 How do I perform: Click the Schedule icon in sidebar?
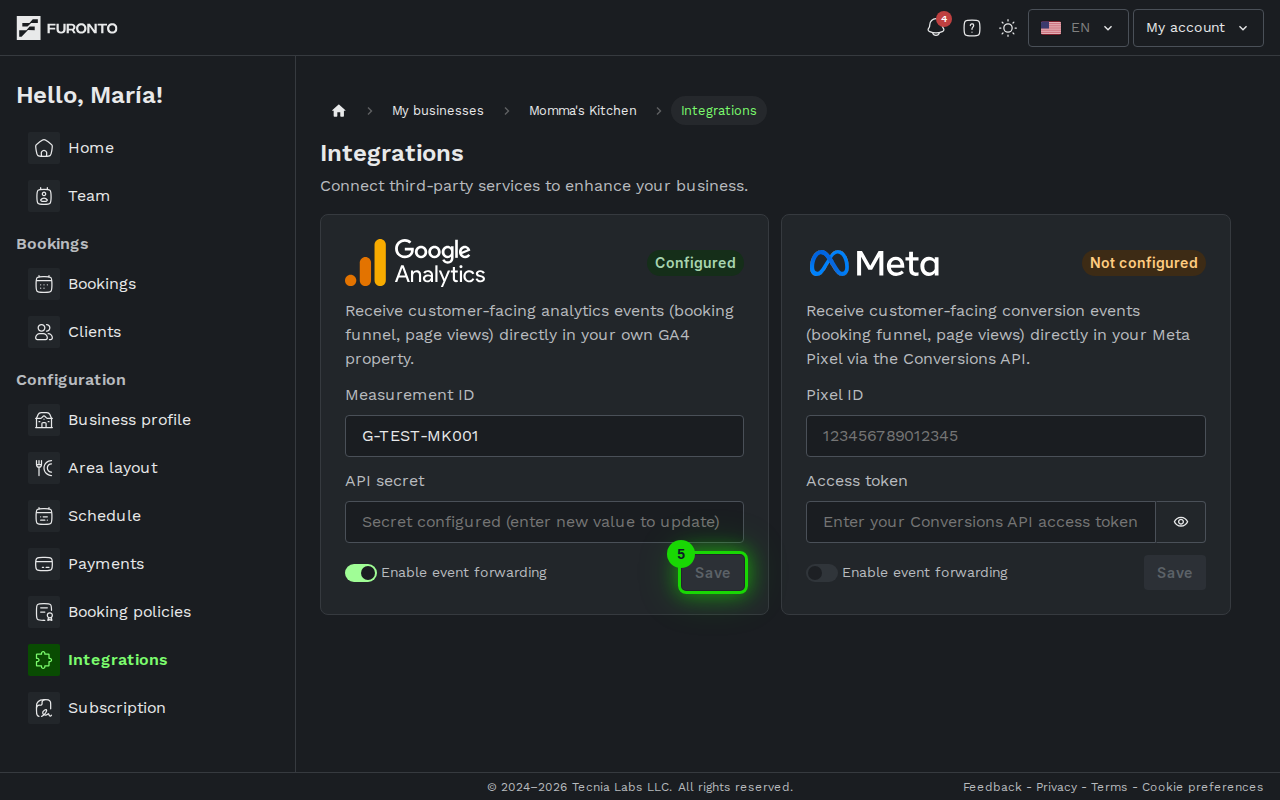(44, 516)
